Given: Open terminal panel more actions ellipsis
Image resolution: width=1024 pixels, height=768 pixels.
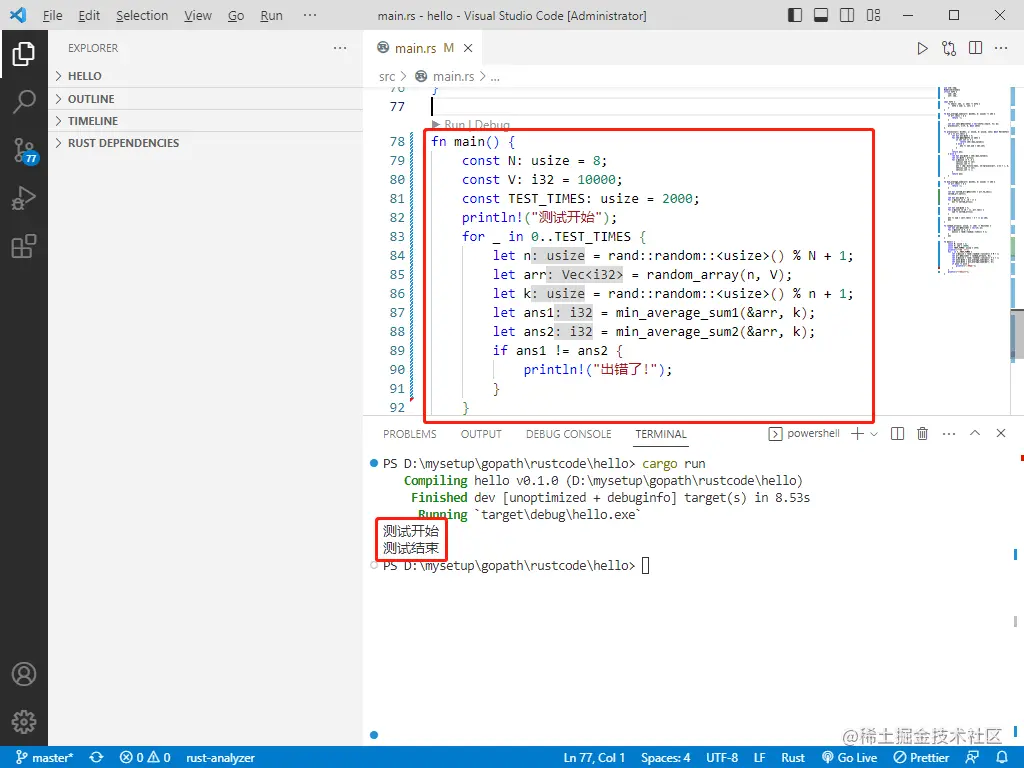Looking at the screenshot, I should click(x=949, y=434).
